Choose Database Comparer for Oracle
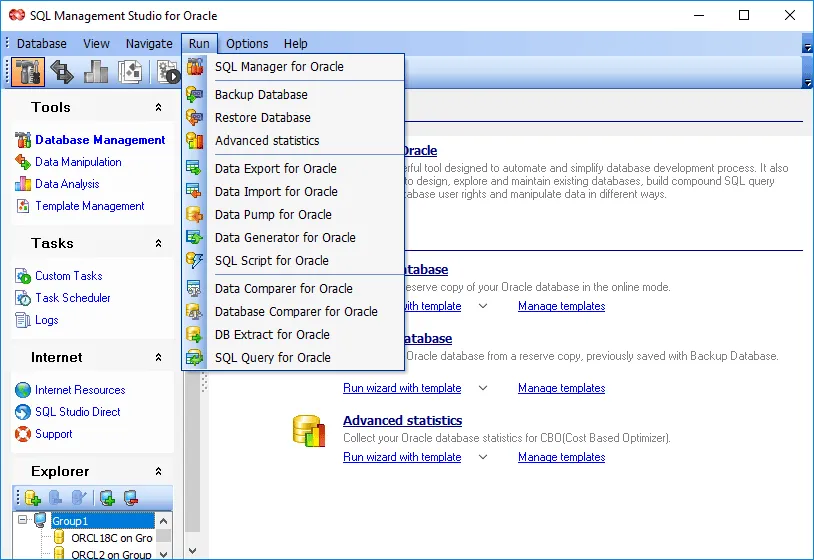 click(x=293, y=311)
